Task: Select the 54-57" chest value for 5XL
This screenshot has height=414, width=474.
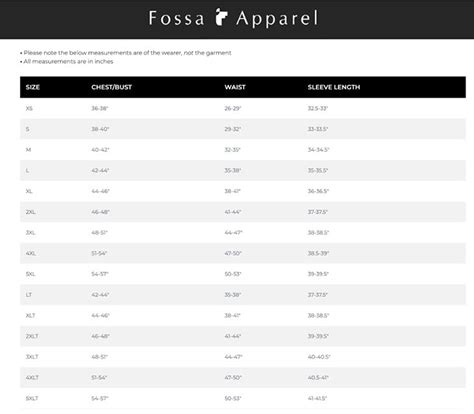Action: click(x=100, y=274)
